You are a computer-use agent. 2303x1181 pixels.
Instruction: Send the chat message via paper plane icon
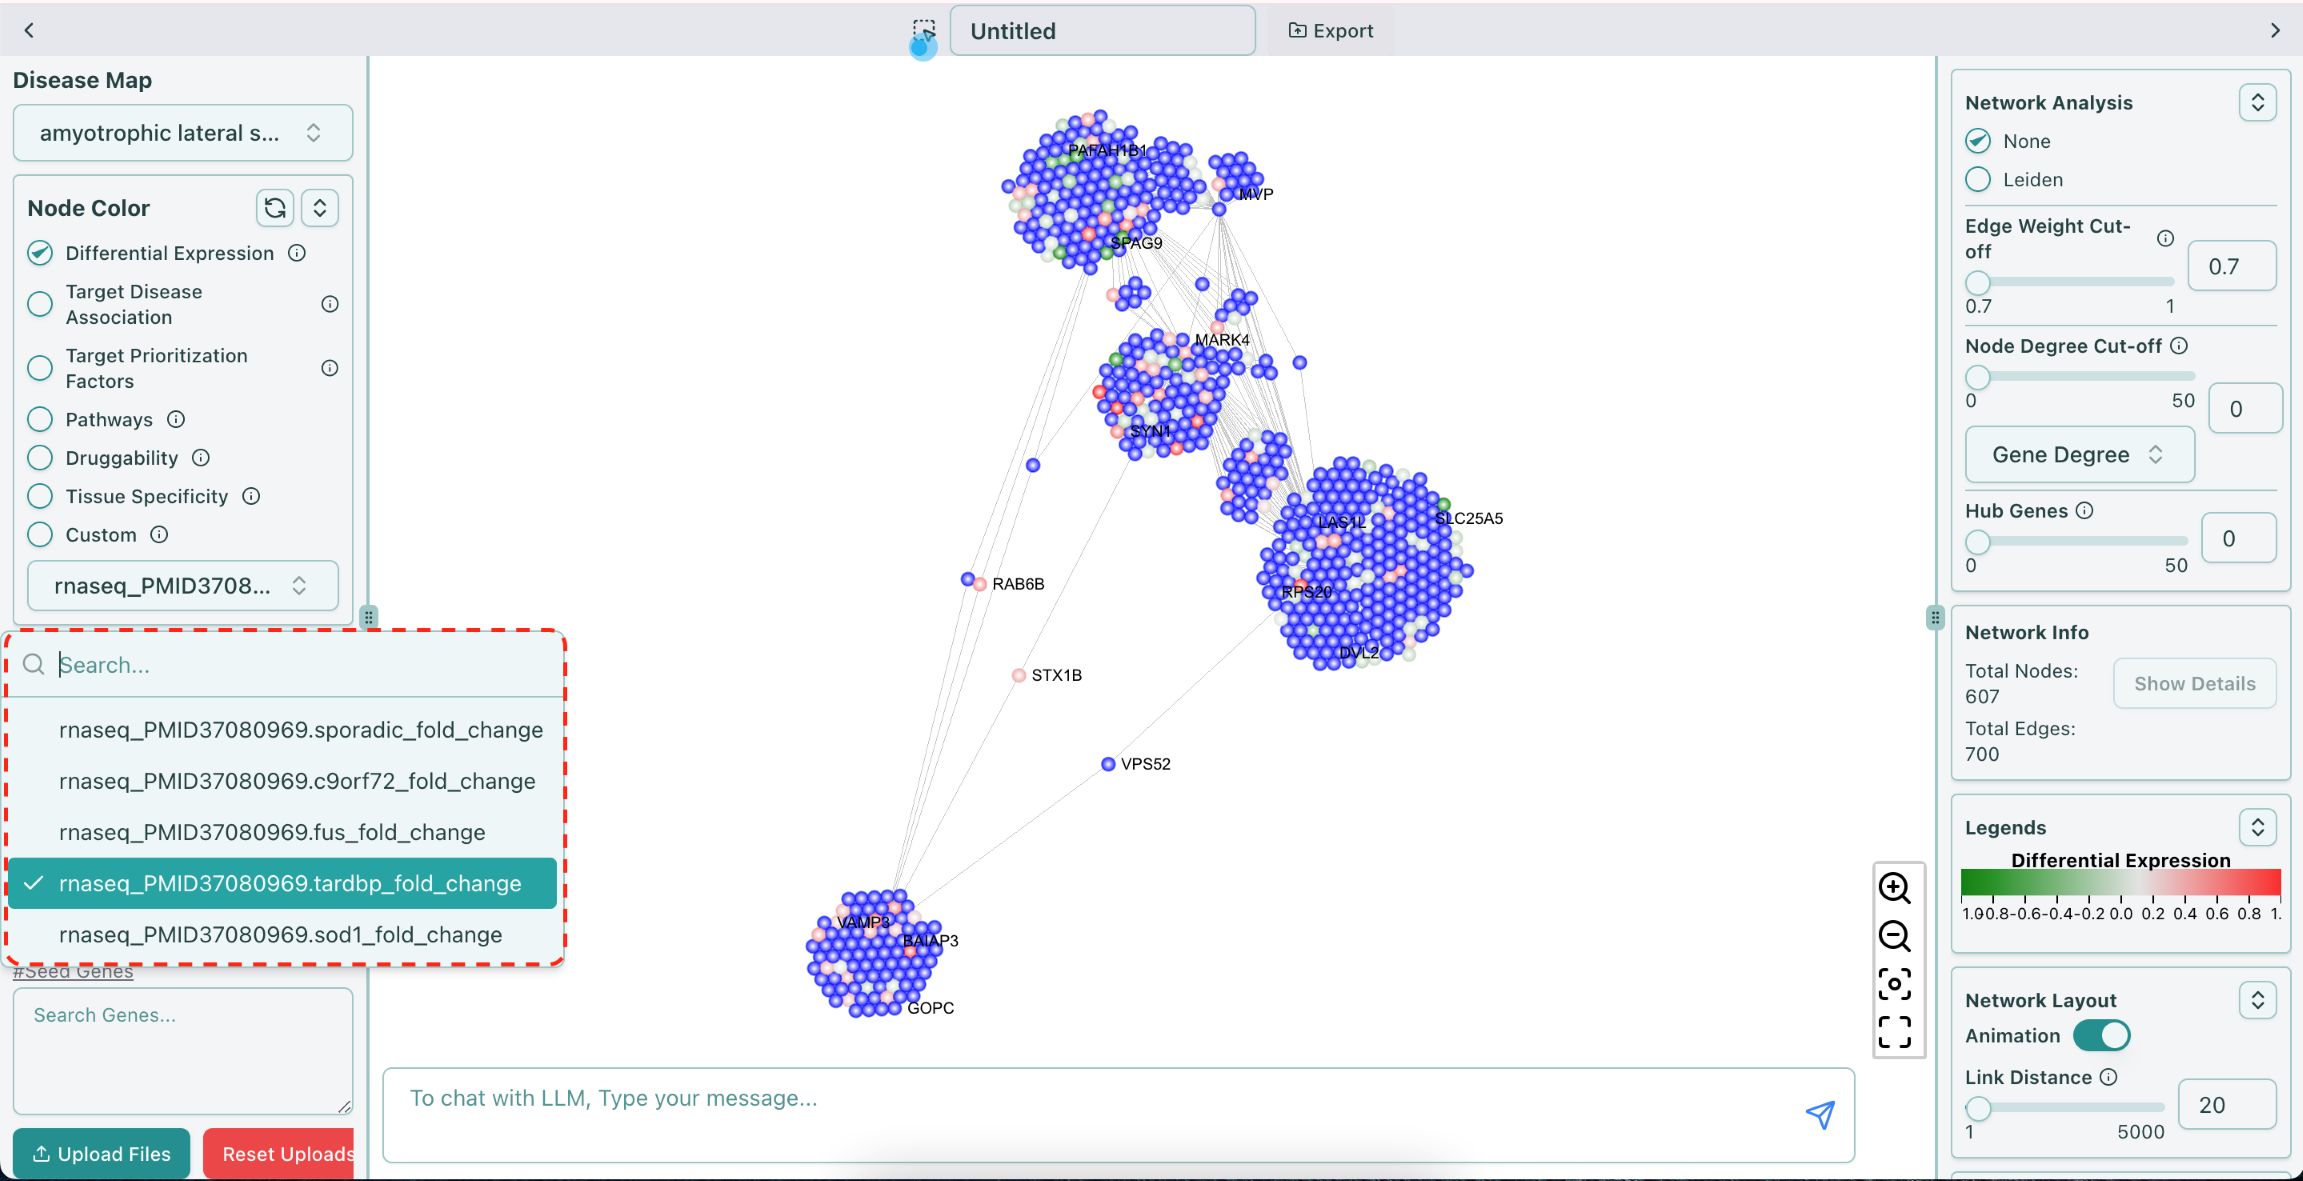click(1820, 1112)
